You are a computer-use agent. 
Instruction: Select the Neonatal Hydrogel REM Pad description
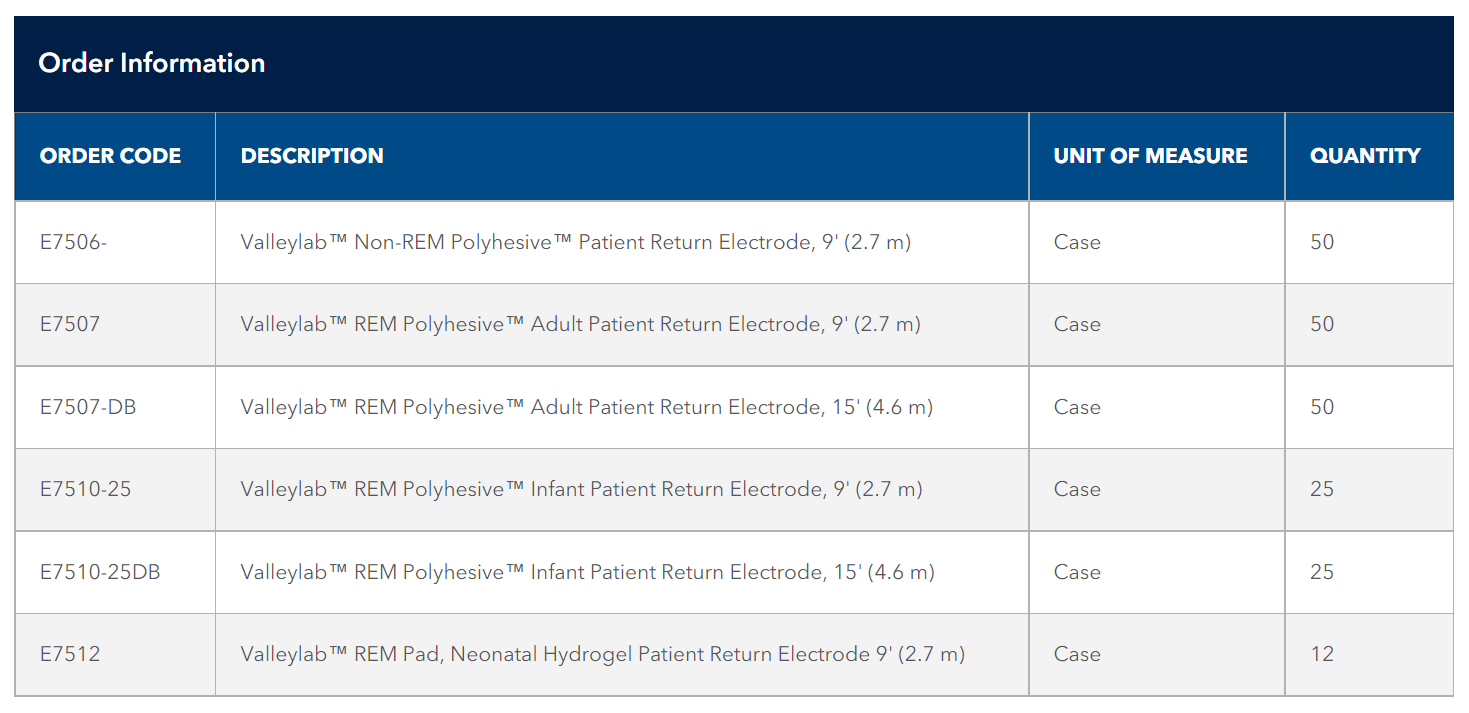(x=603, y=654)
